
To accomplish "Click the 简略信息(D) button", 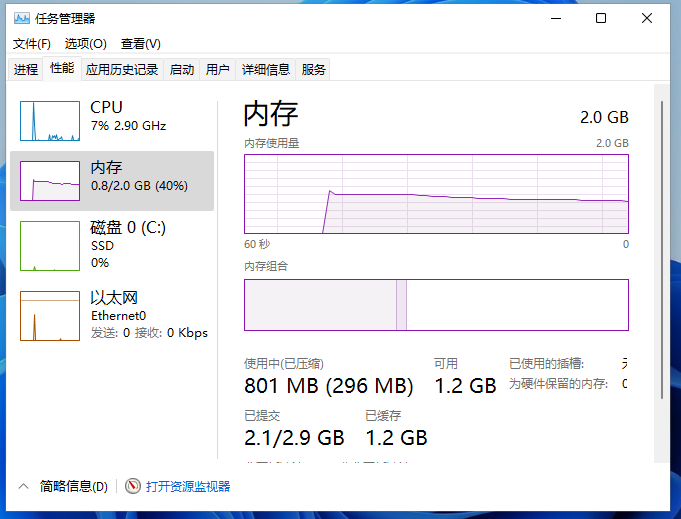I will tap(73, 487).
